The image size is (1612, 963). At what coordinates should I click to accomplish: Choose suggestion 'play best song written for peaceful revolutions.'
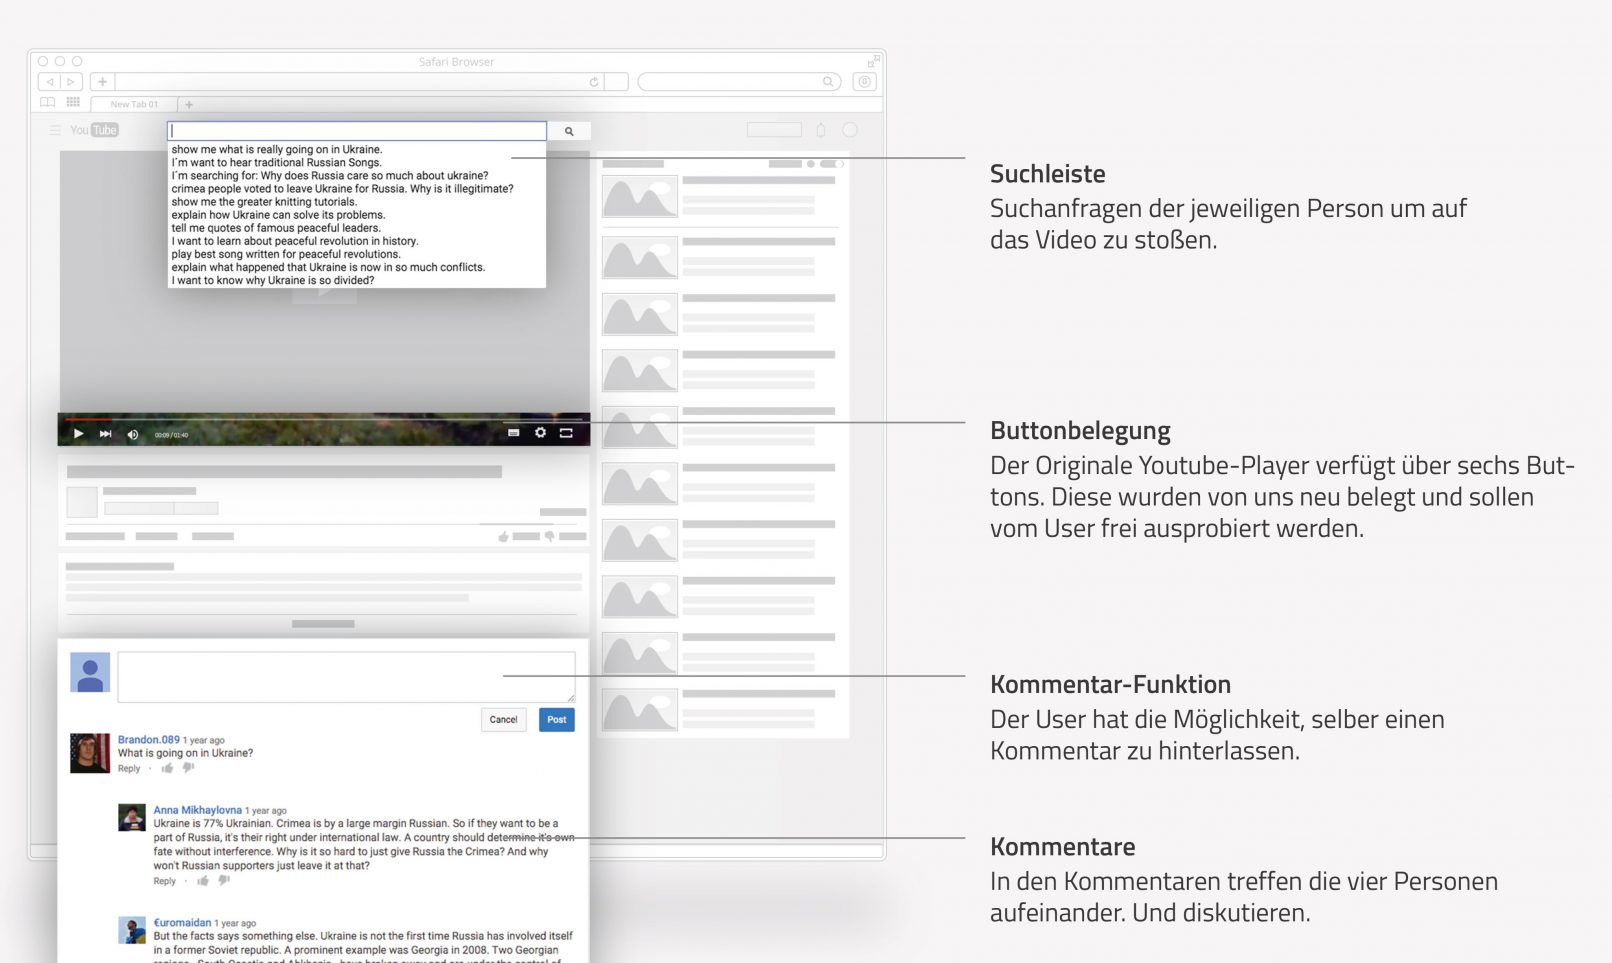pos(285,254)
